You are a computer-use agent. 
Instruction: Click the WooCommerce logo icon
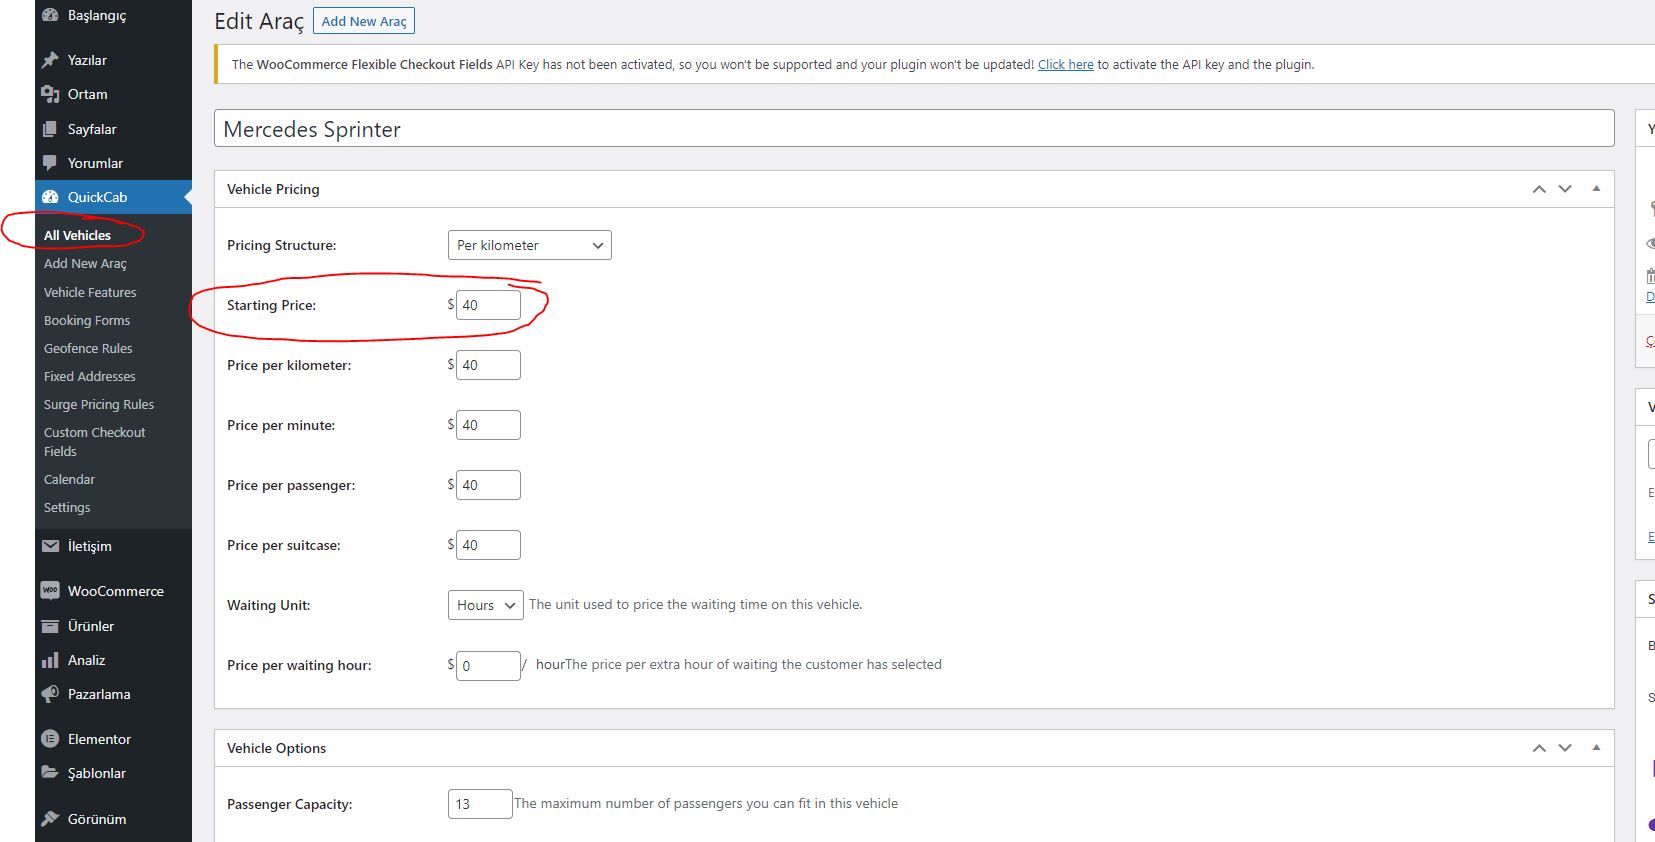point(50,591)
